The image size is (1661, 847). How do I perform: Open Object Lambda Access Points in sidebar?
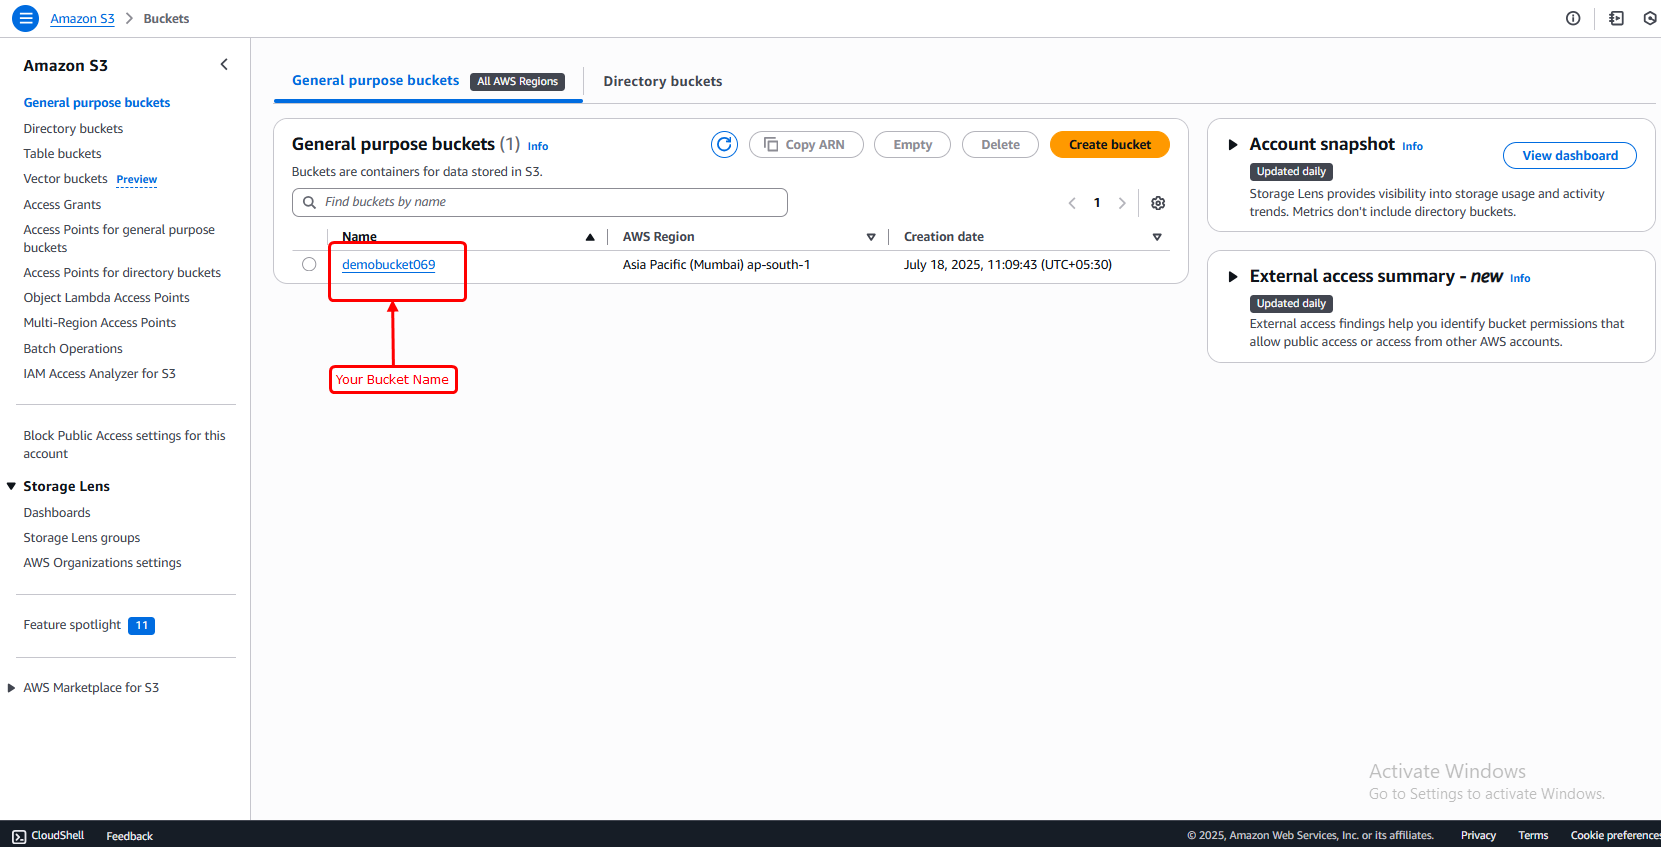(x=106, y=298)
